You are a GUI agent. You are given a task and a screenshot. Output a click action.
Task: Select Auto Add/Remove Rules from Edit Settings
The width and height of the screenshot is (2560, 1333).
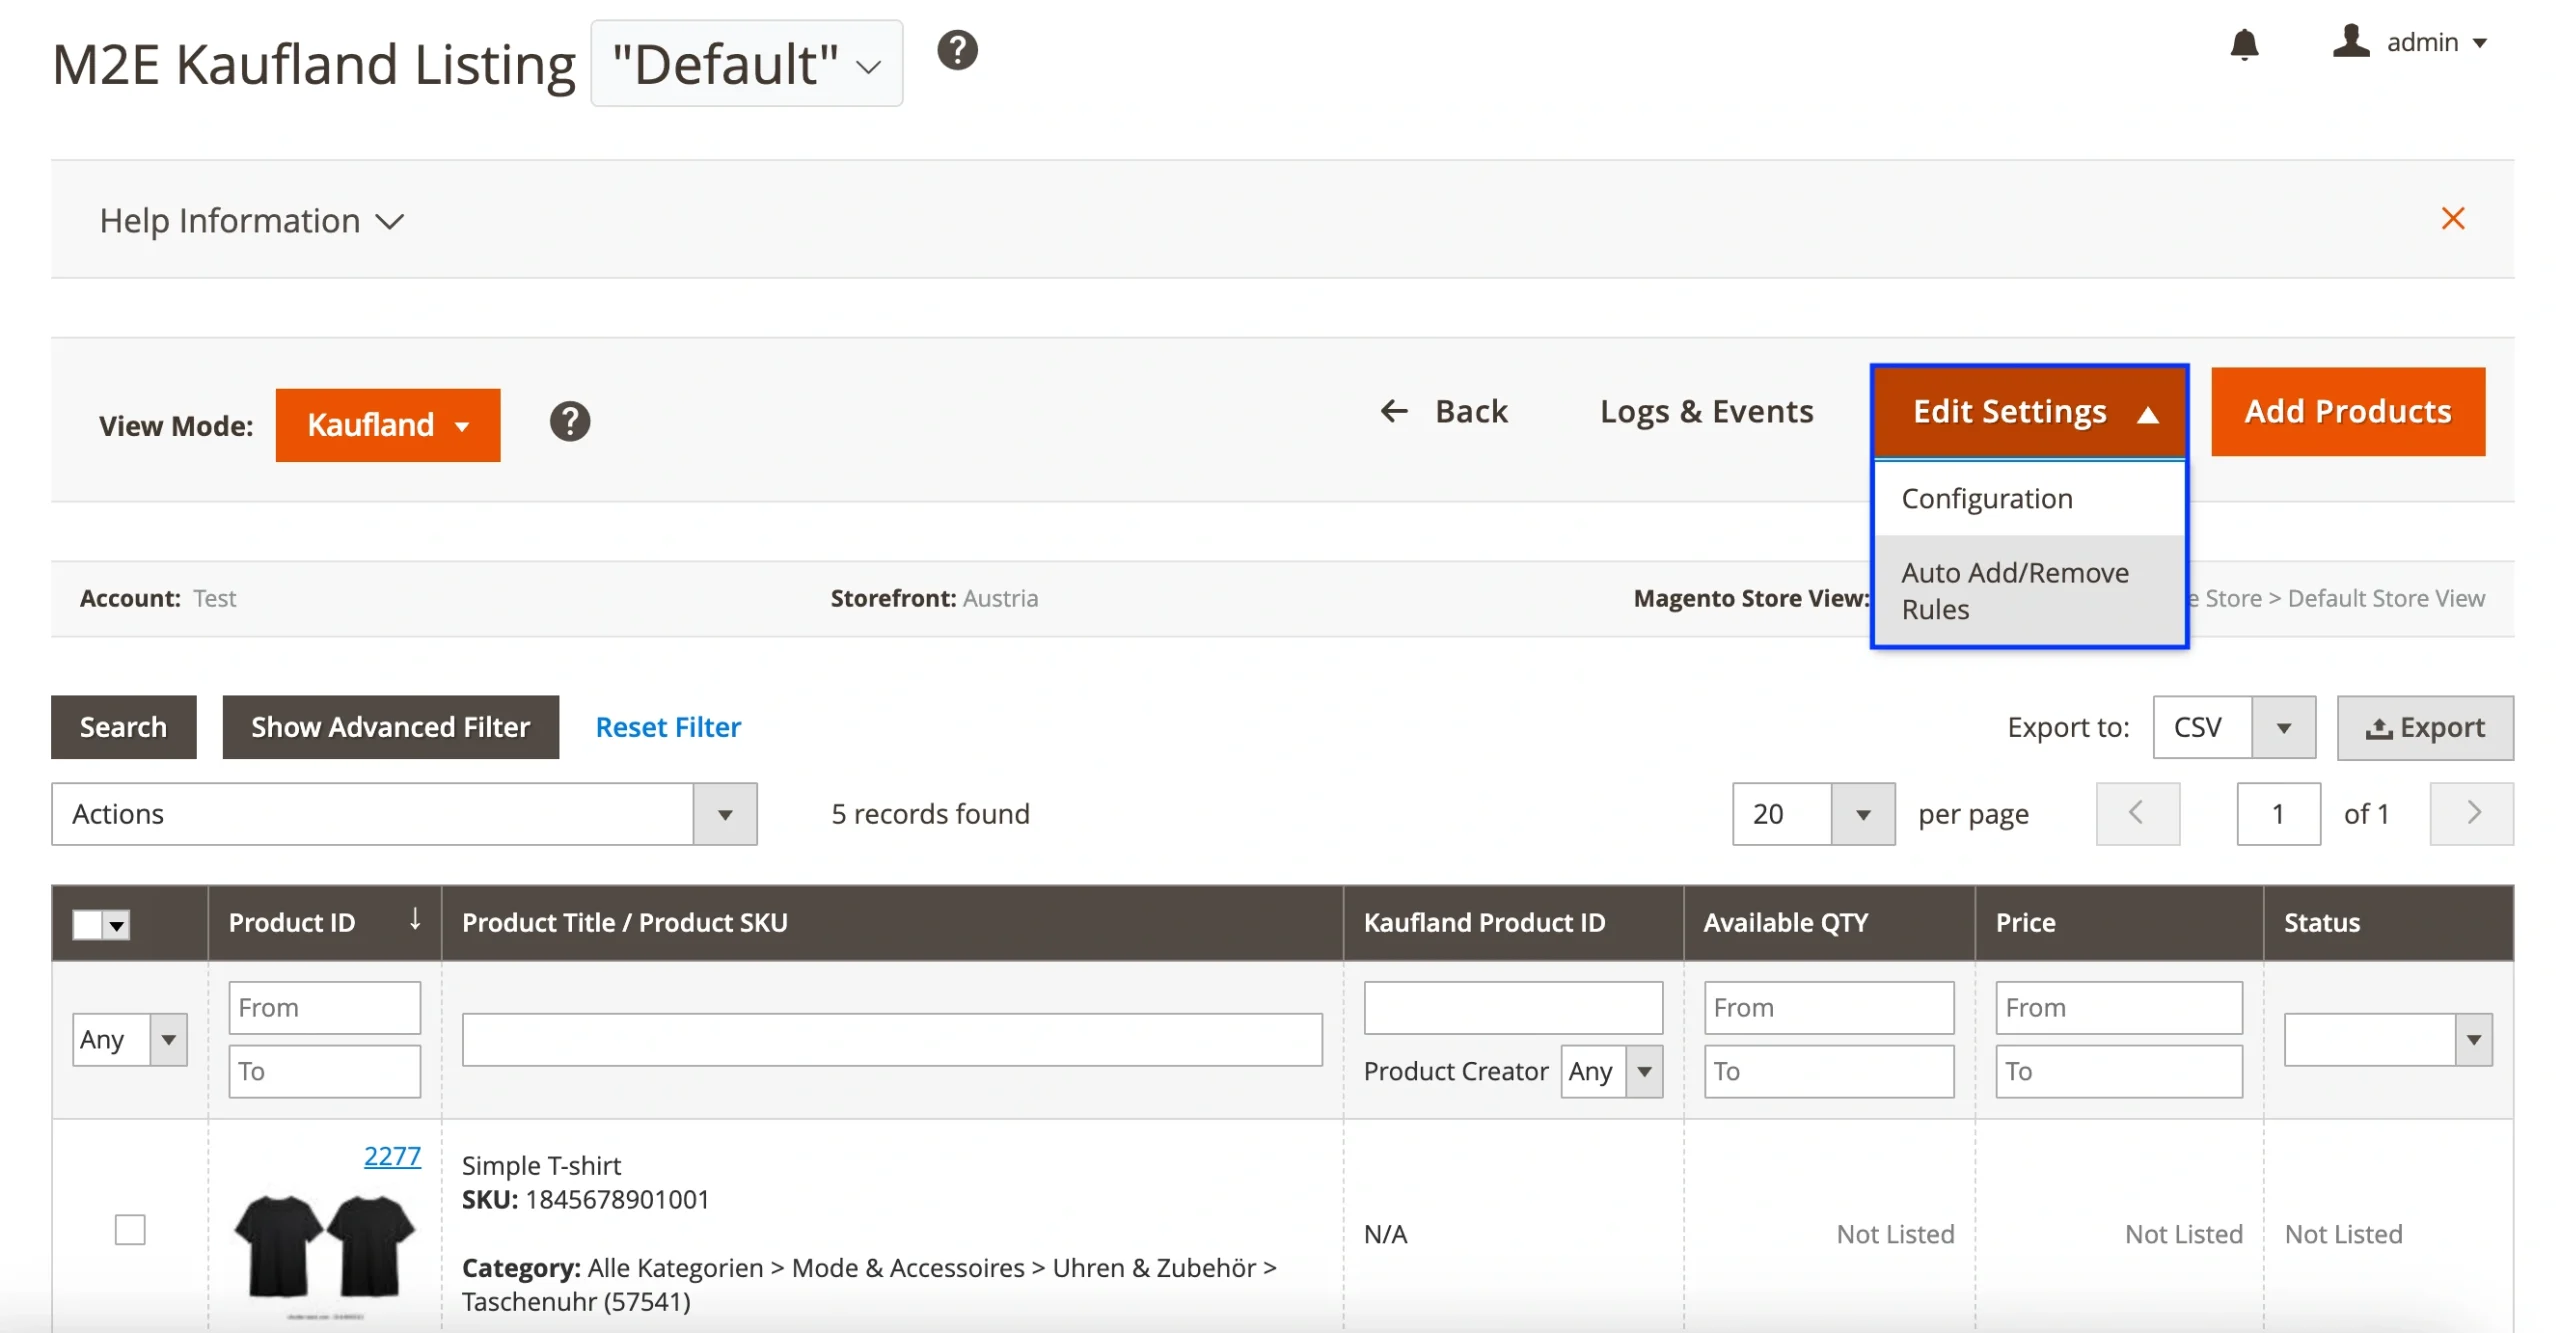tap(2016, 590)
